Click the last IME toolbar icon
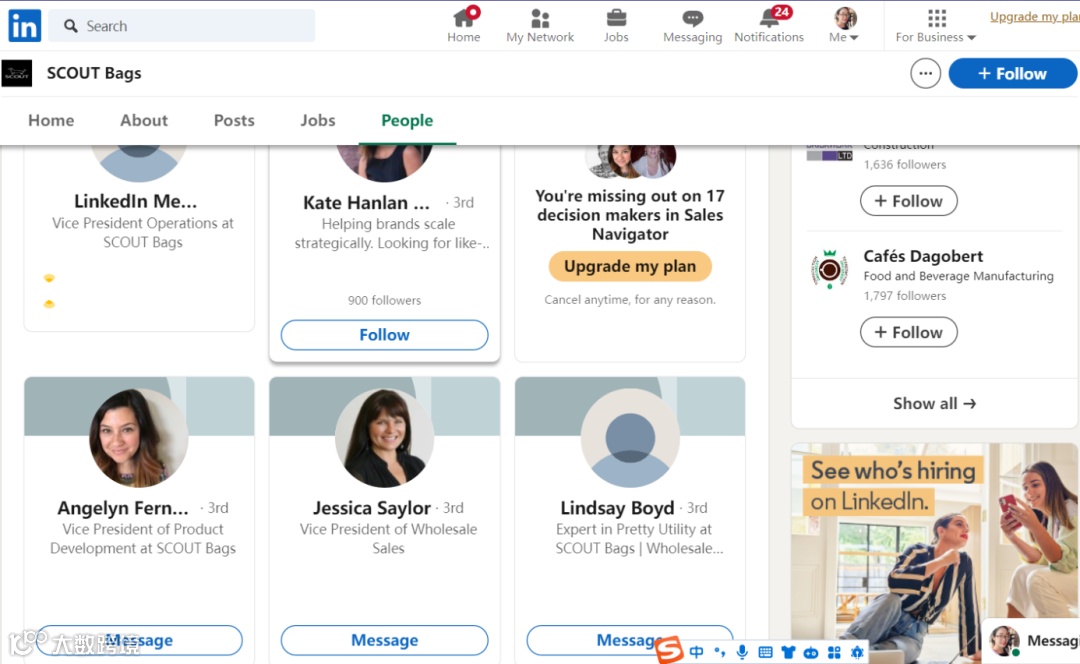This screenshot has height=664, width=1080. point(857,652)
